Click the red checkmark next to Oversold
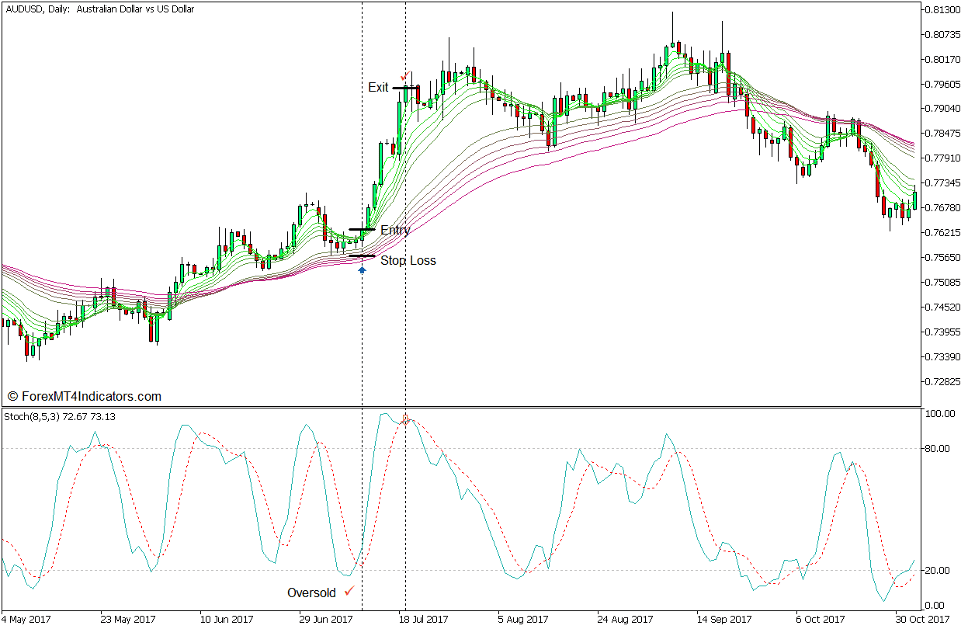 coord(349,591)
